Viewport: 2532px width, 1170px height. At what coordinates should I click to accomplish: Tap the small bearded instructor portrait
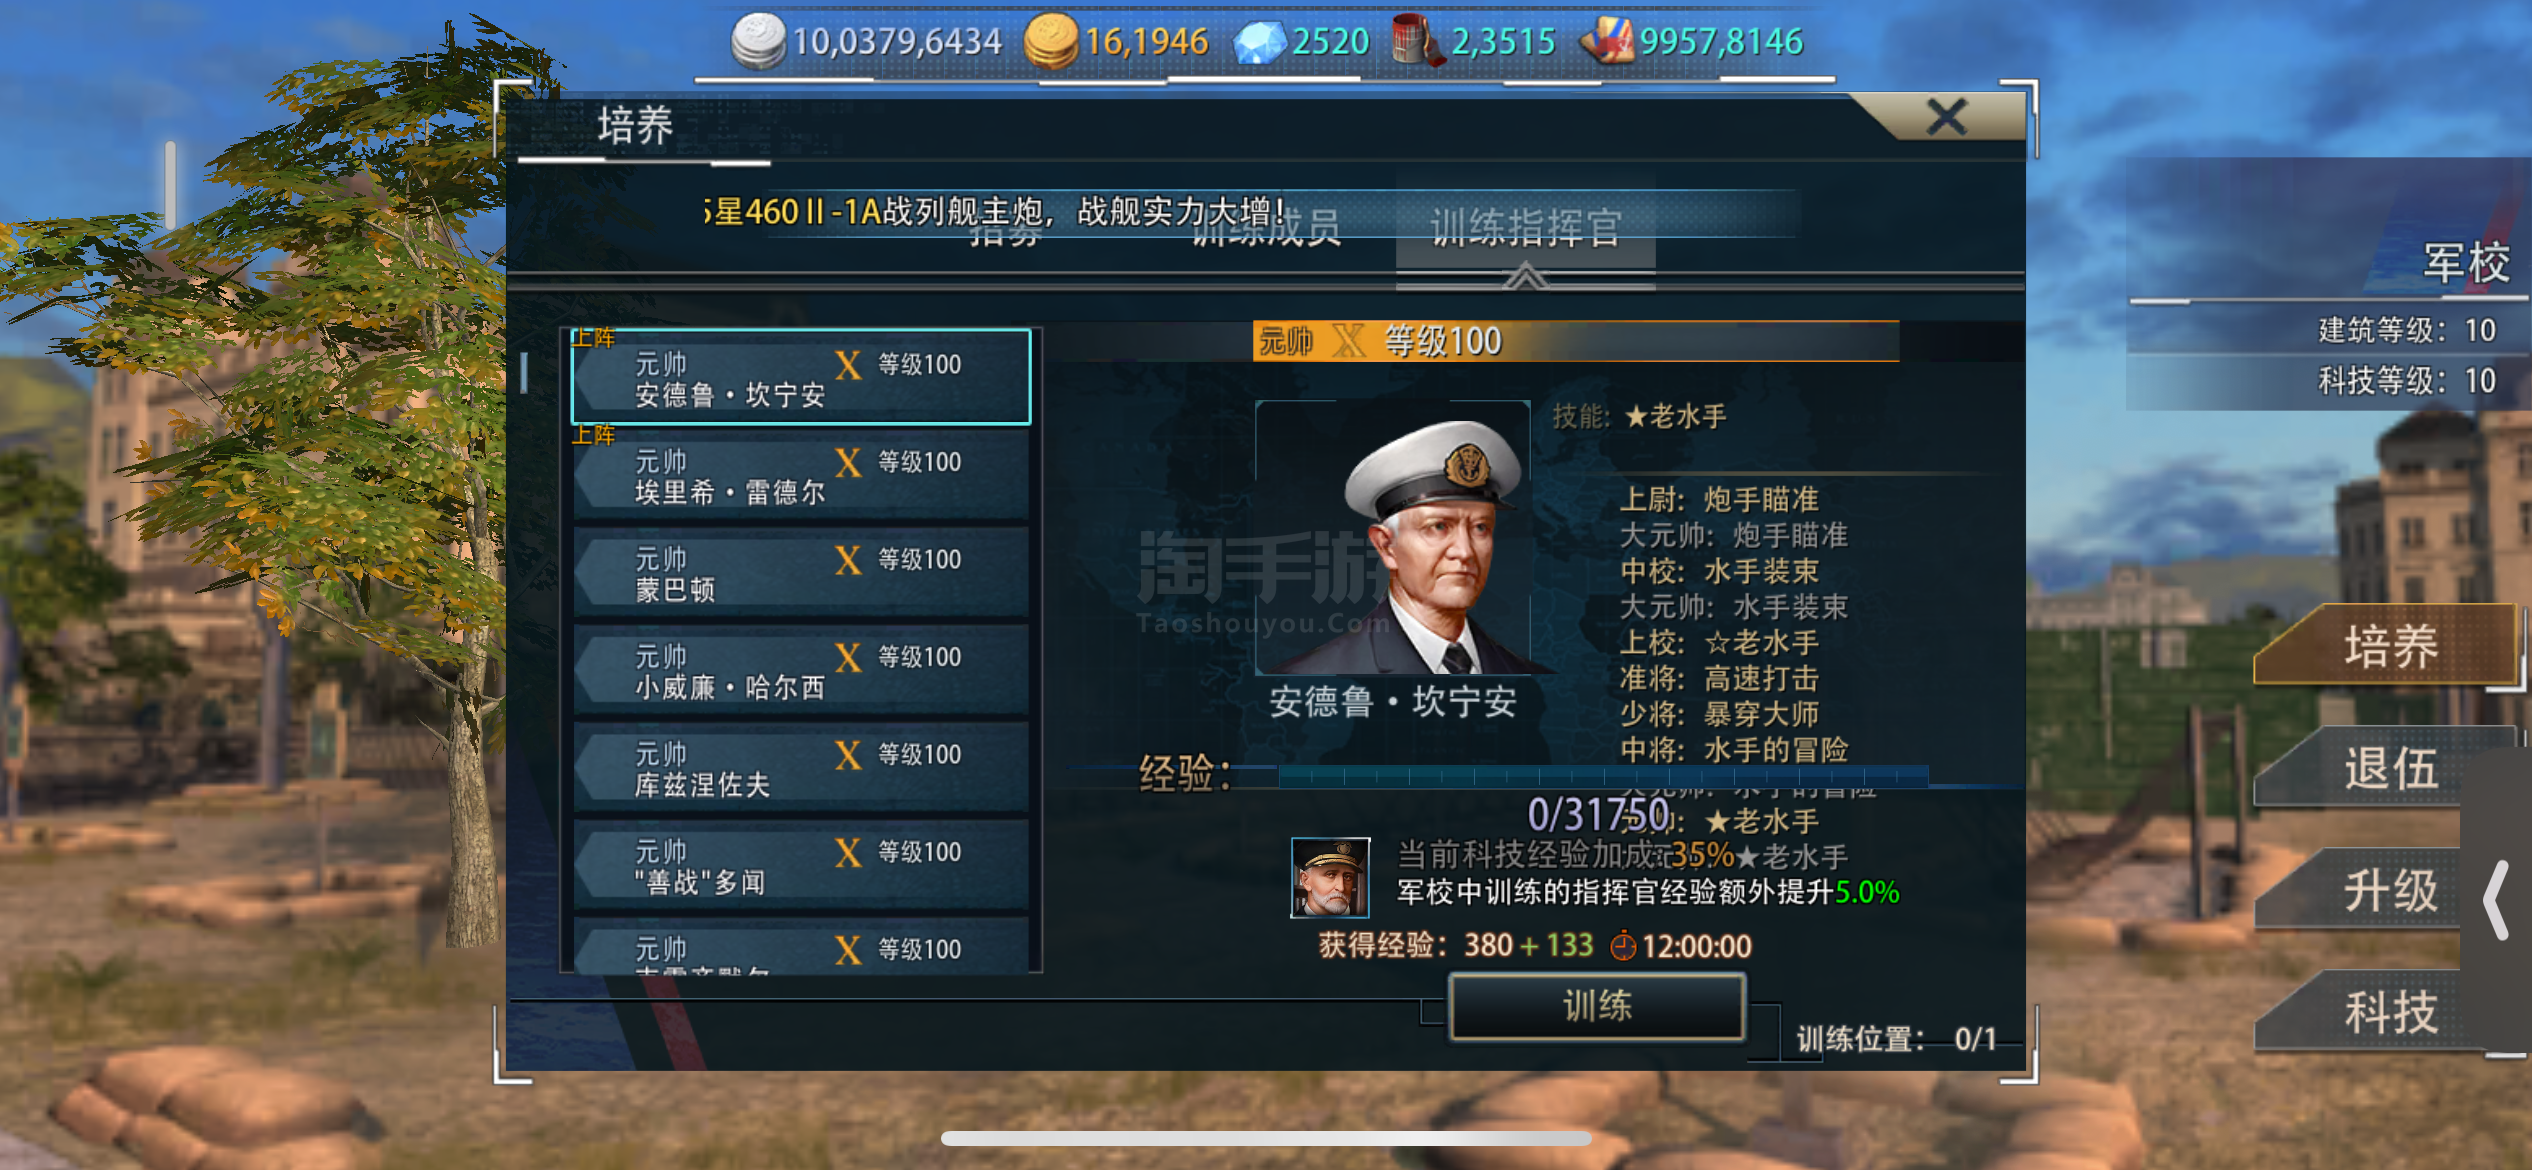(x=1330, y=877)
